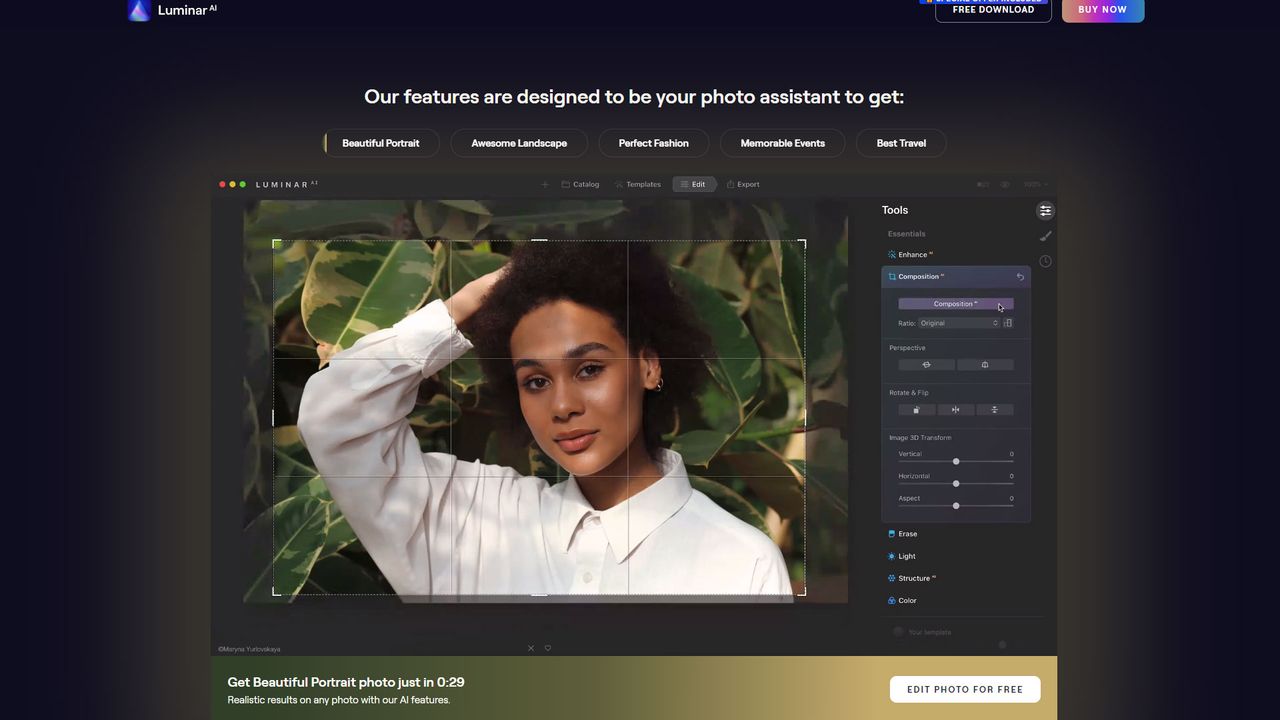Select the brush local masking icon
Screen dimensions: 1280x720
[x=1045, y=236]
